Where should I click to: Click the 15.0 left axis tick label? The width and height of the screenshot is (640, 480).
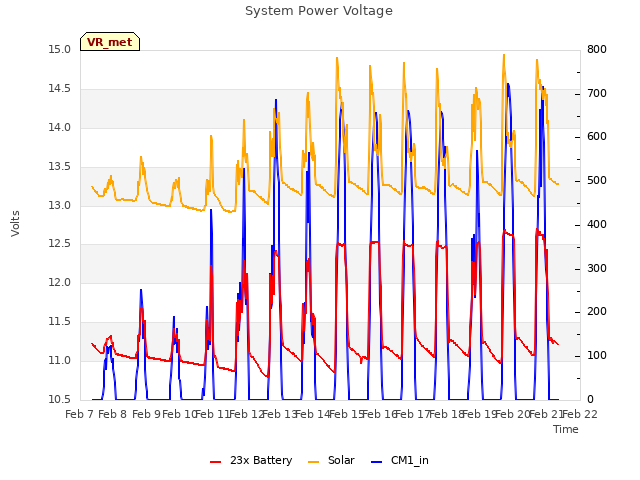pos(60,50)
